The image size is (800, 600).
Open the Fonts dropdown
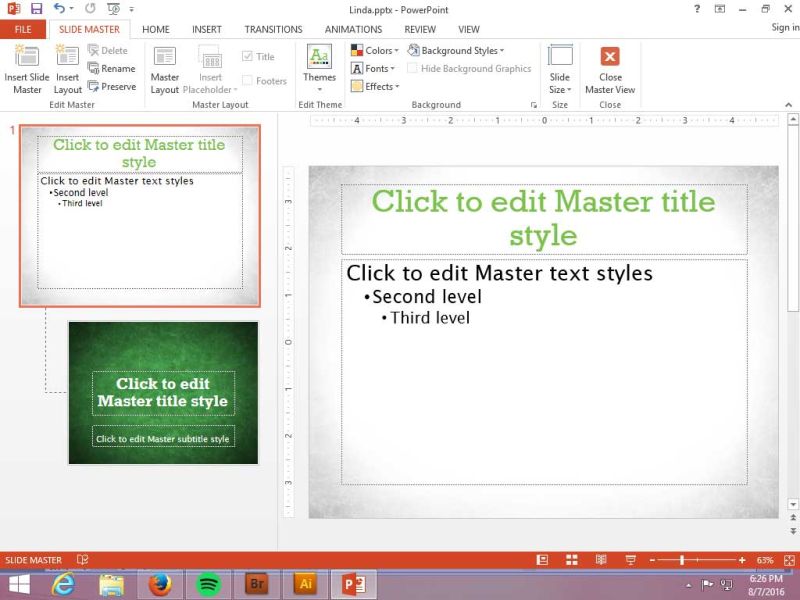tap(375, 69)
